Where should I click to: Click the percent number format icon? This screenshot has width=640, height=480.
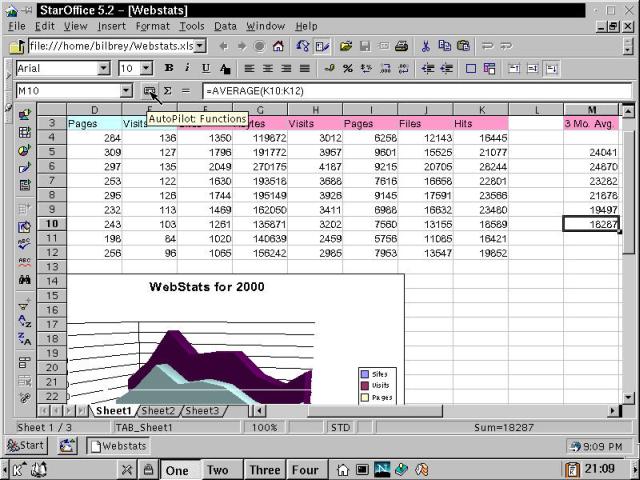click(x=347, y=69)
